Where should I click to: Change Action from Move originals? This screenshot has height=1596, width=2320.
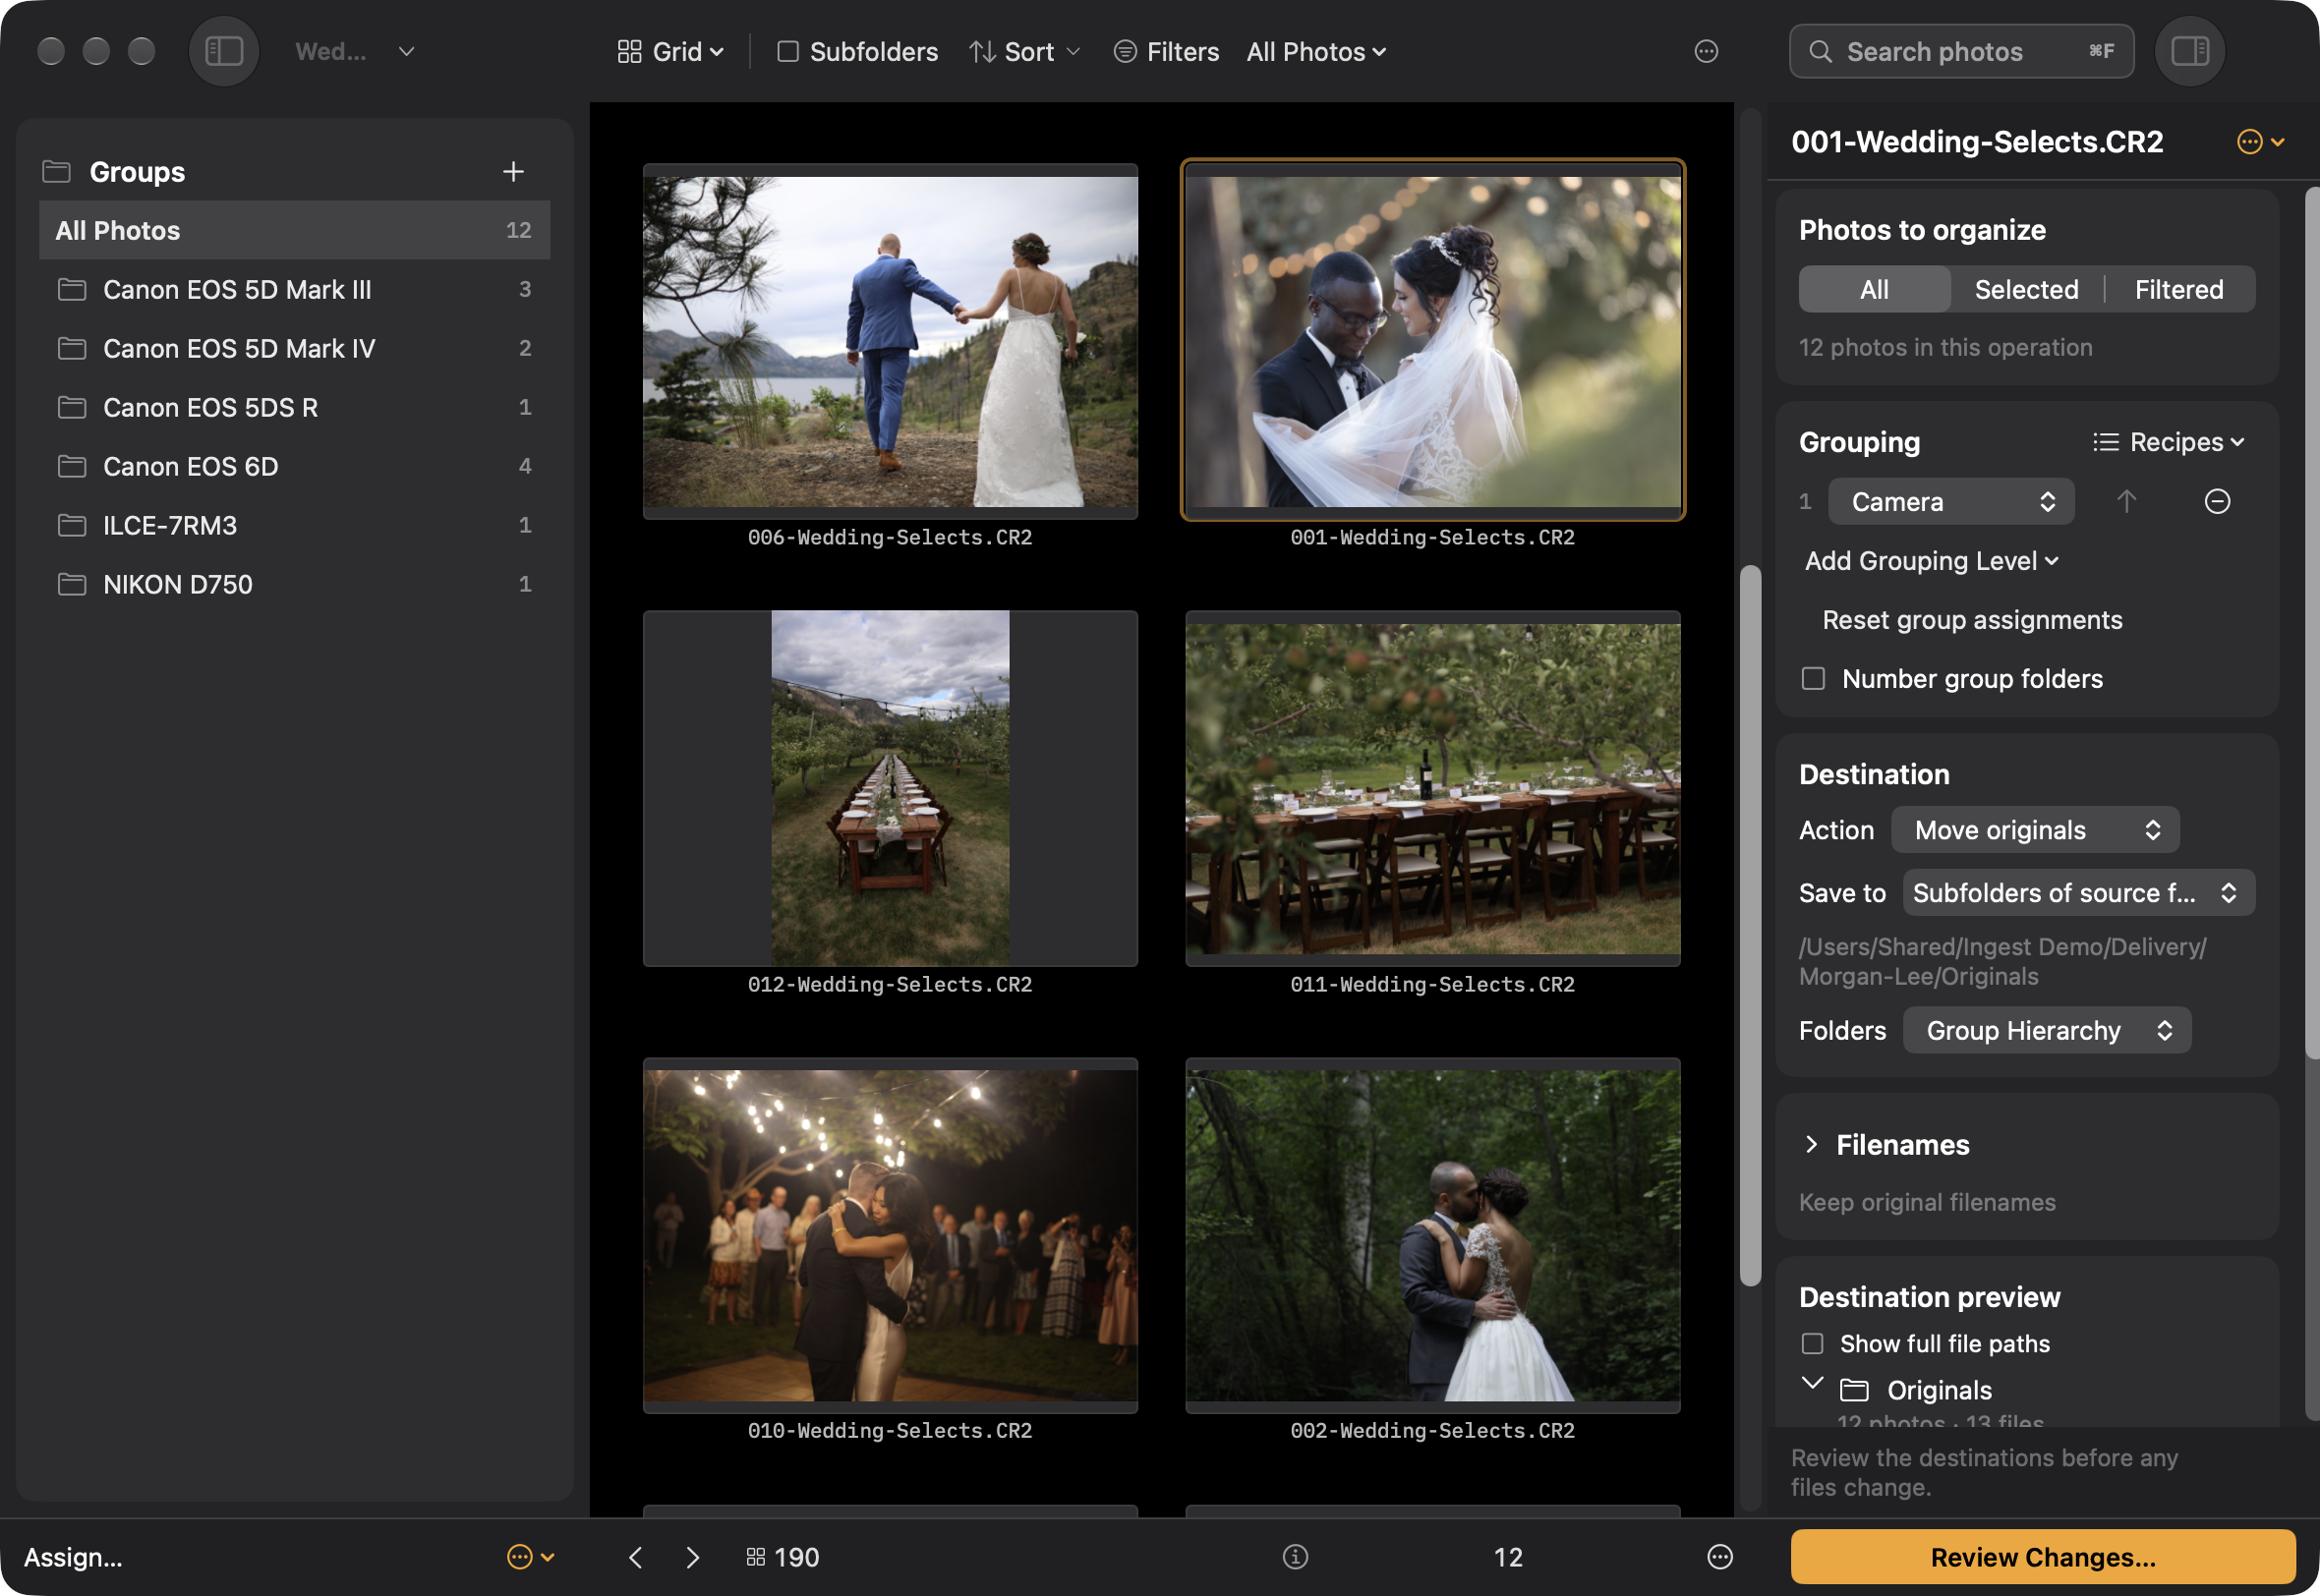coord(2035,830)
